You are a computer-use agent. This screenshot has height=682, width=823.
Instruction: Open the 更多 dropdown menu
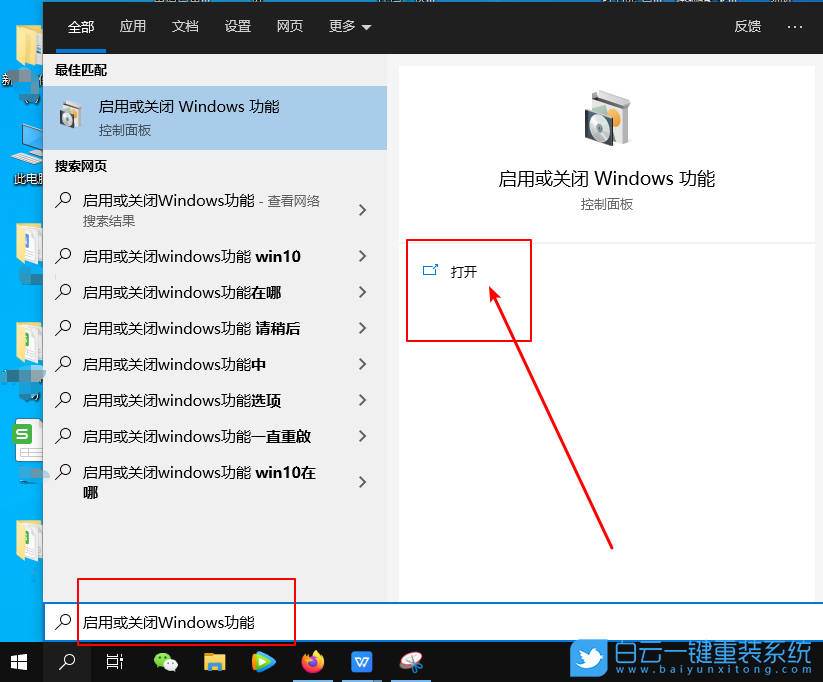(348, 27)
